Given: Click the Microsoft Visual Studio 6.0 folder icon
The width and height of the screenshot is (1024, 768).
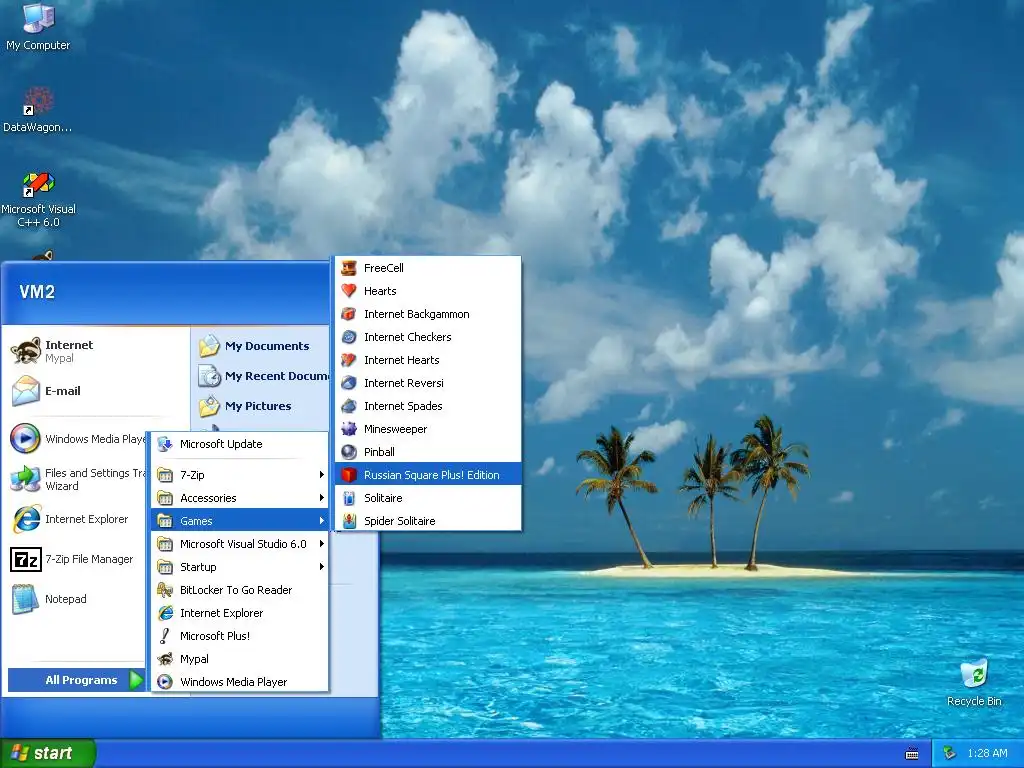Looking at the screenshot, I should (165, 544).
